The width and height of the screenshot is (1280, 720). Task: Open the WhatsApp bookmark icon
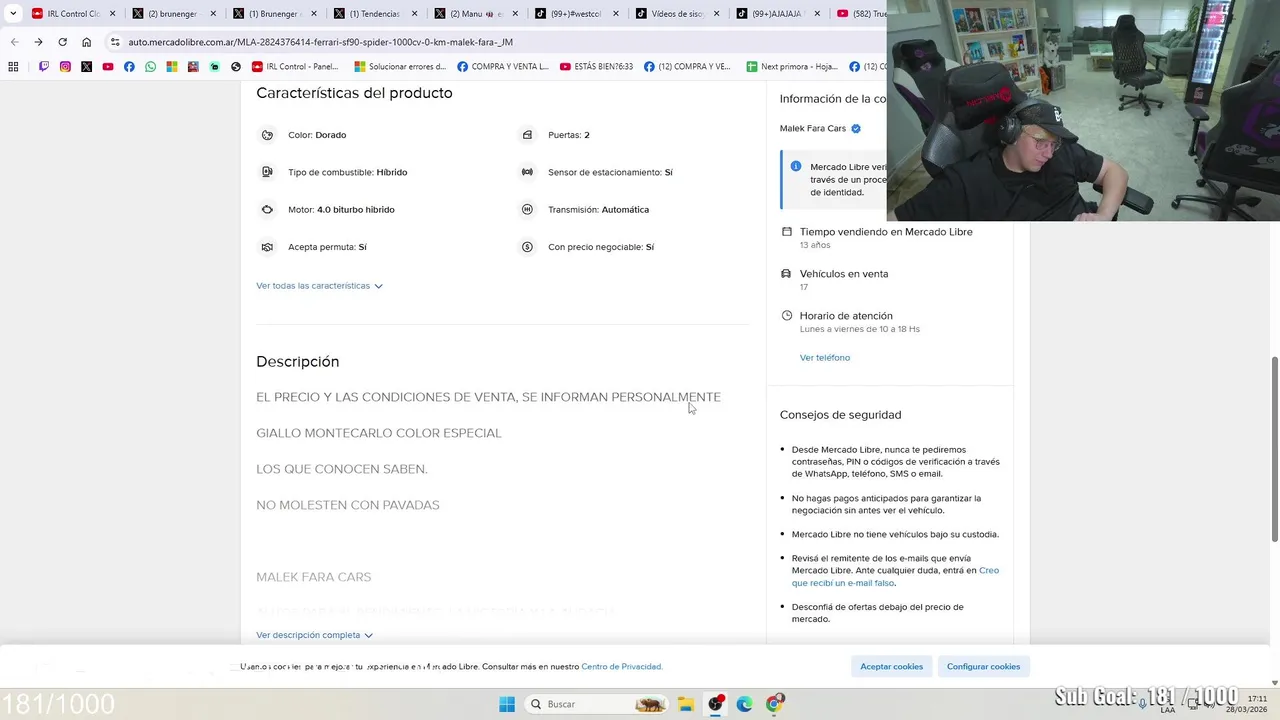coord(150,67)
